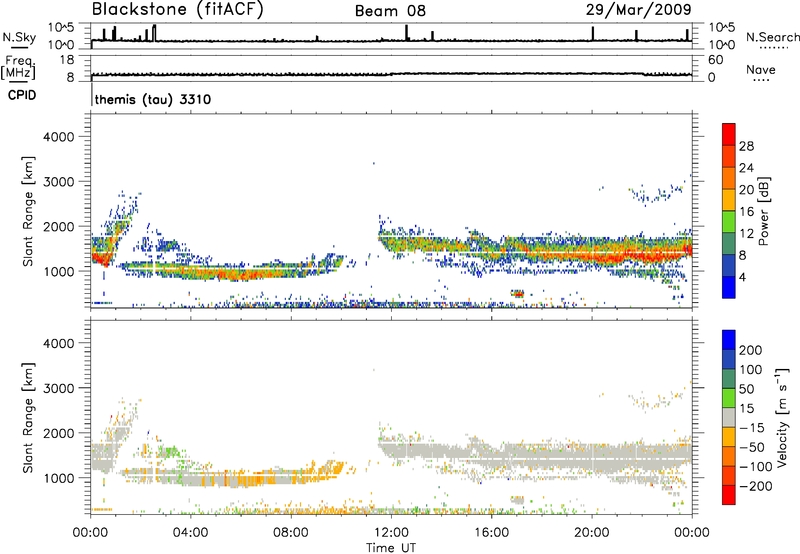Click the 100 label on Velocity color bar
This screenshot has height=554, width=800.
pyautogui.click(x=751, y=369)
